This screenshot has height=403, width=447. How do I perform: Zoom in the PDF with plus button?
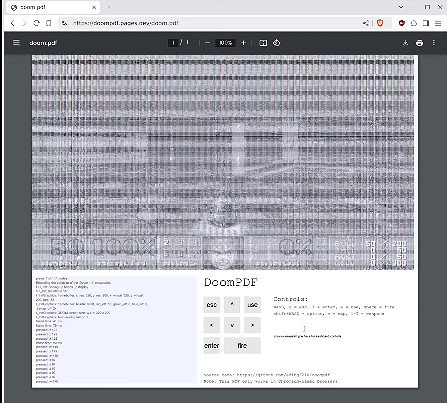pyautogui.click(x=243, y=43)
